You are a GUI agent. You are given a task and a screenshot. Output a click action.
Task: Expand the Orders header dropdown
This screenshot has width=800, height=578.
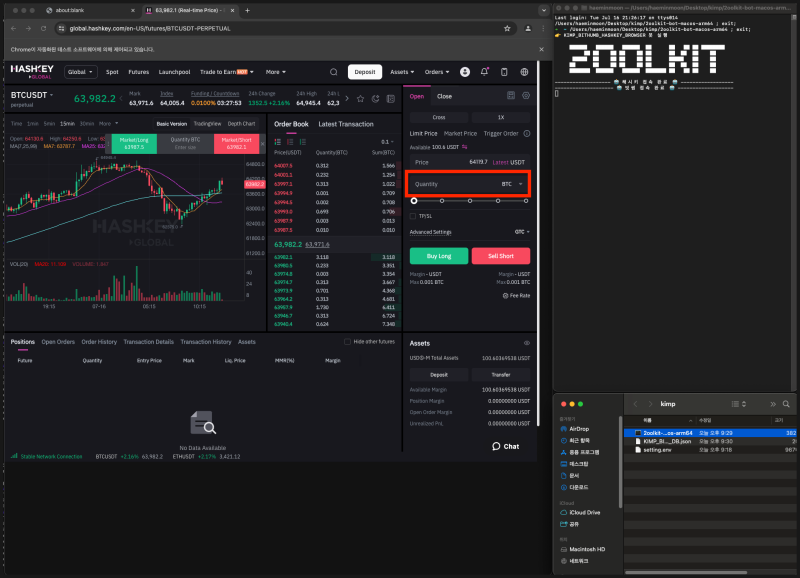(x=437, y=72)
